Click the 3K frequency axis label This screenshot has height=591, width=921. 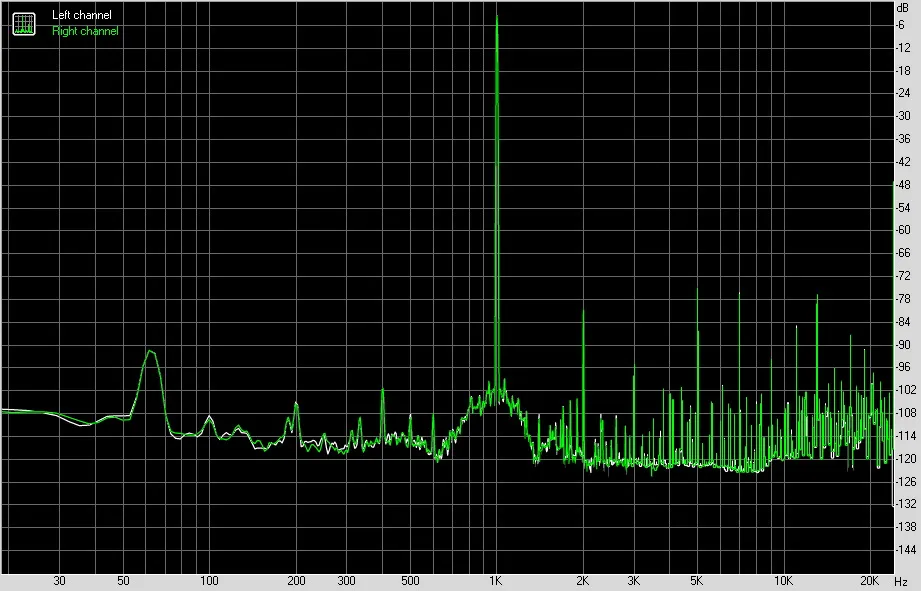click(633, 581)
